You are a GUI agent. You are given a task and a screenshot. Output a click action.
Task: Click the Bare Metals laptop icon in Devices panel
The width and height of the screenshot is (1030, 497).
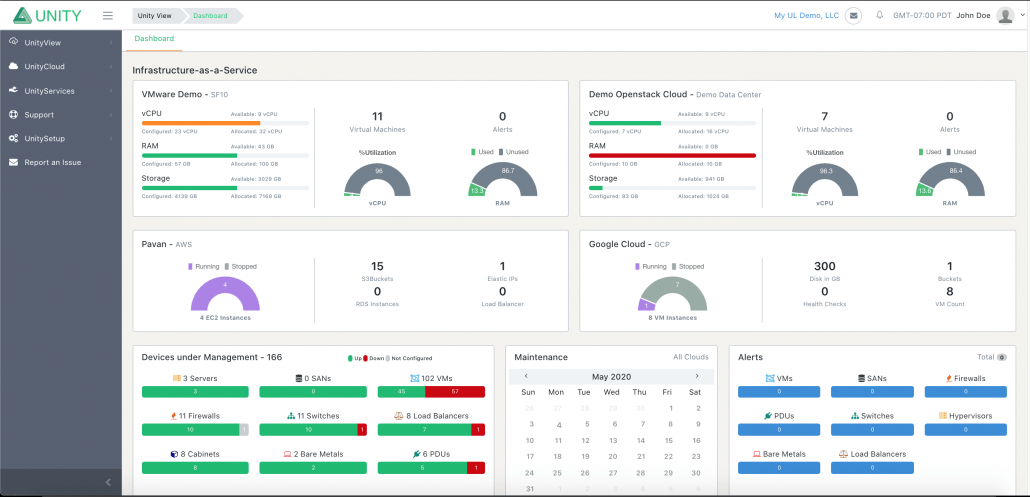click(287, 454)
